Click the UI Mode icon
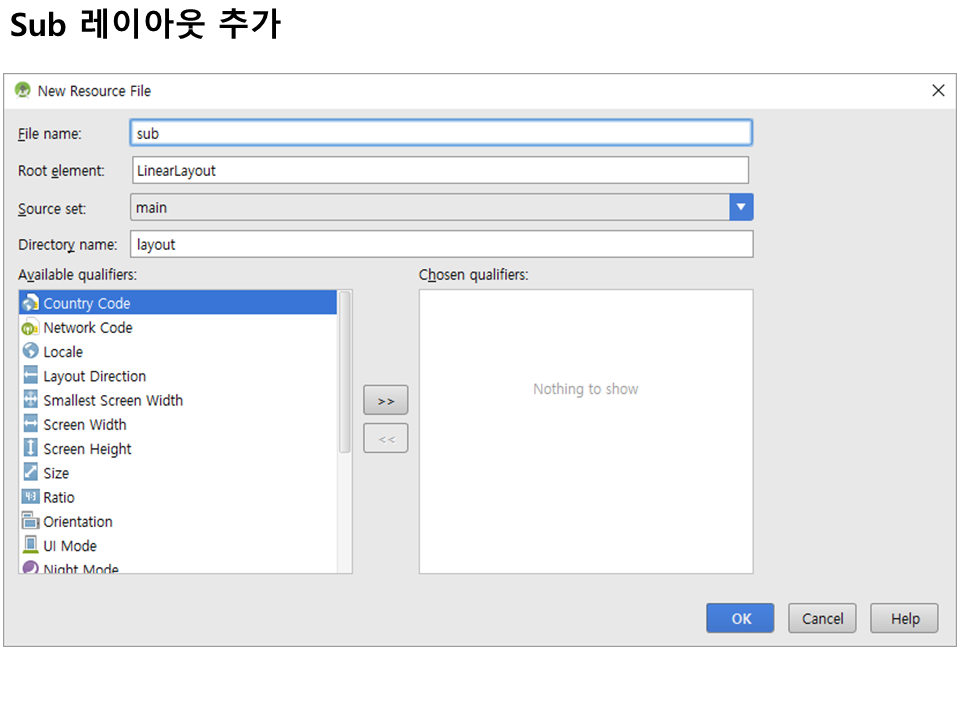The width and height of the screenshot is (960, 720). click(30, 546)
